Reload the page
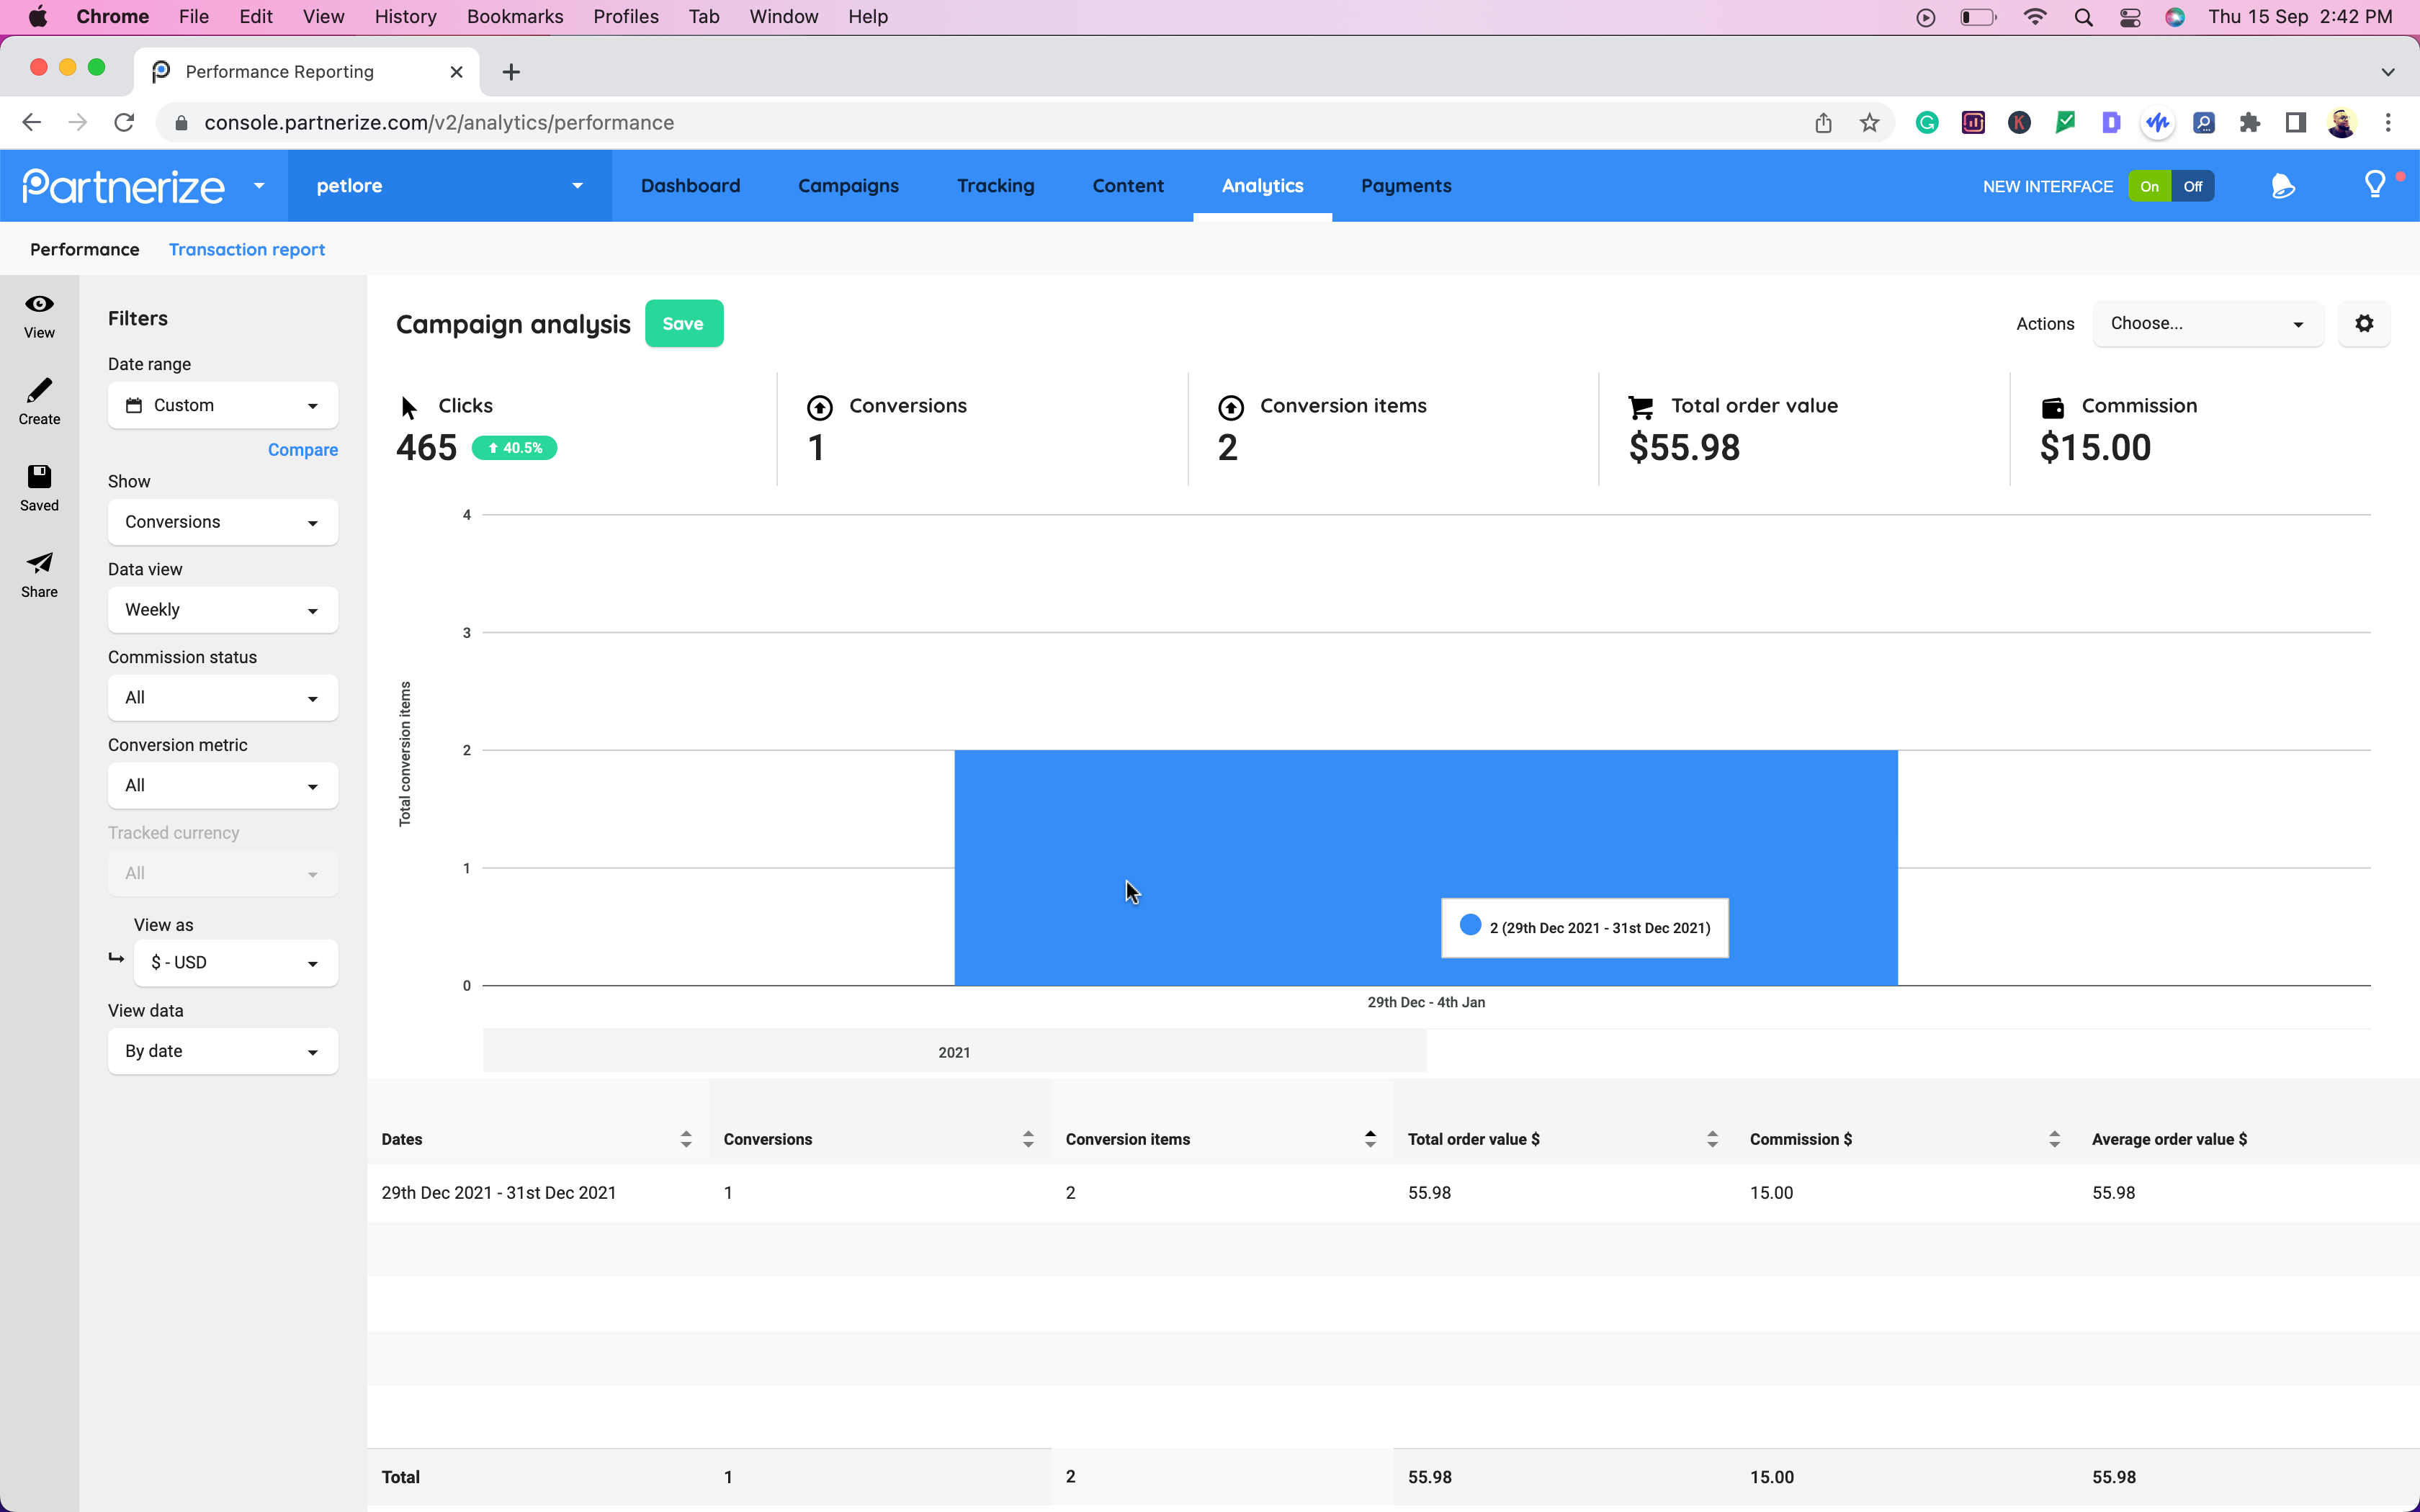The image size is (2420, 1512). (124, 123)
